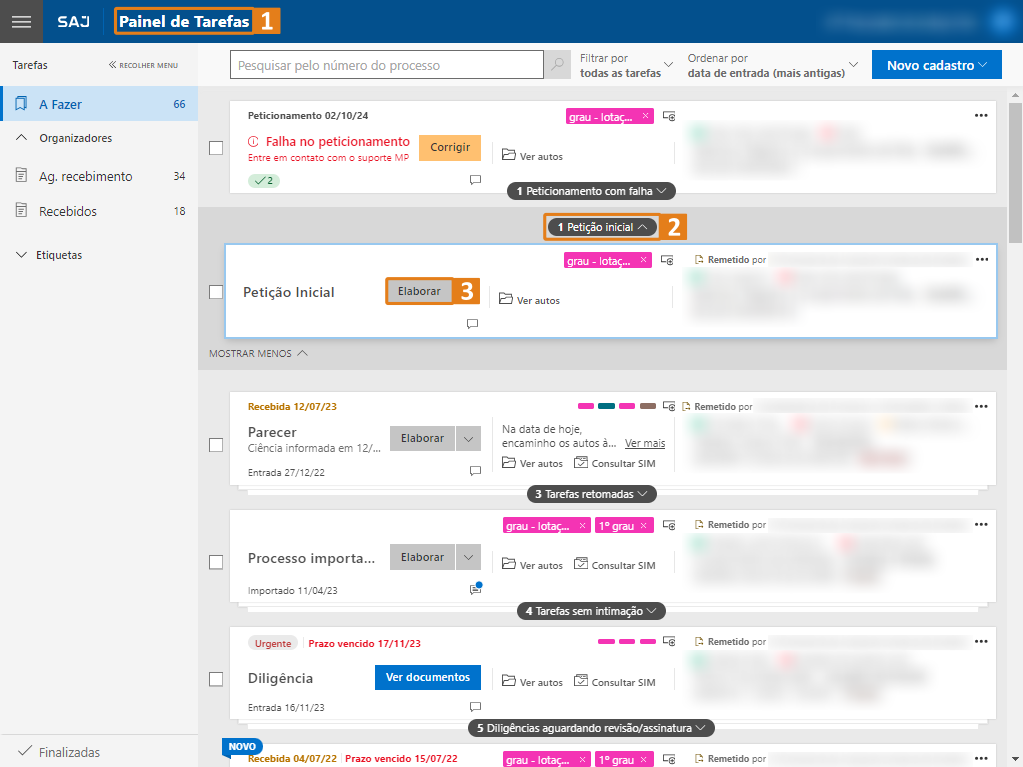
Task: Tick the Diligência task checkbox
Action: click(216, 679)
